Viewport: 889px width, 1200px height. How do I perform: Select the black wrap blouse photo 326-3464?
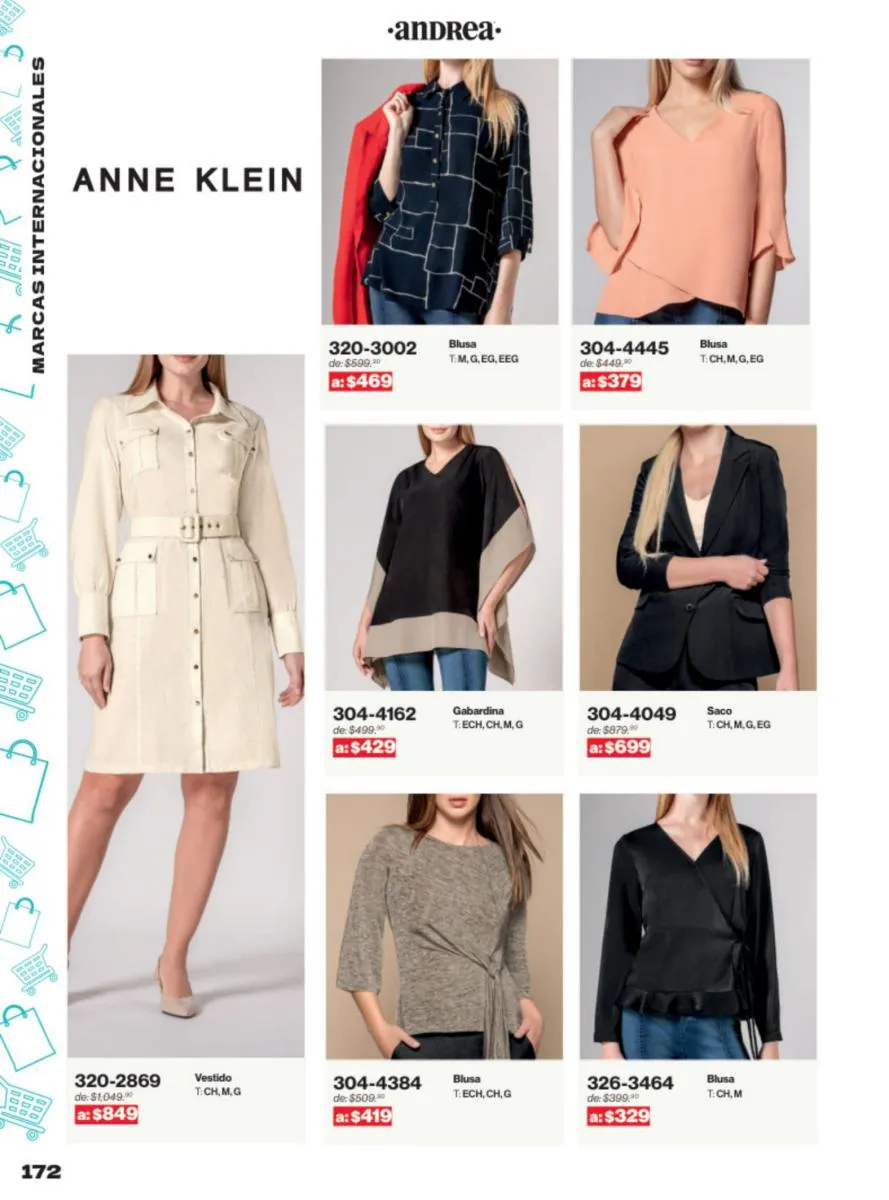(698, 927)
